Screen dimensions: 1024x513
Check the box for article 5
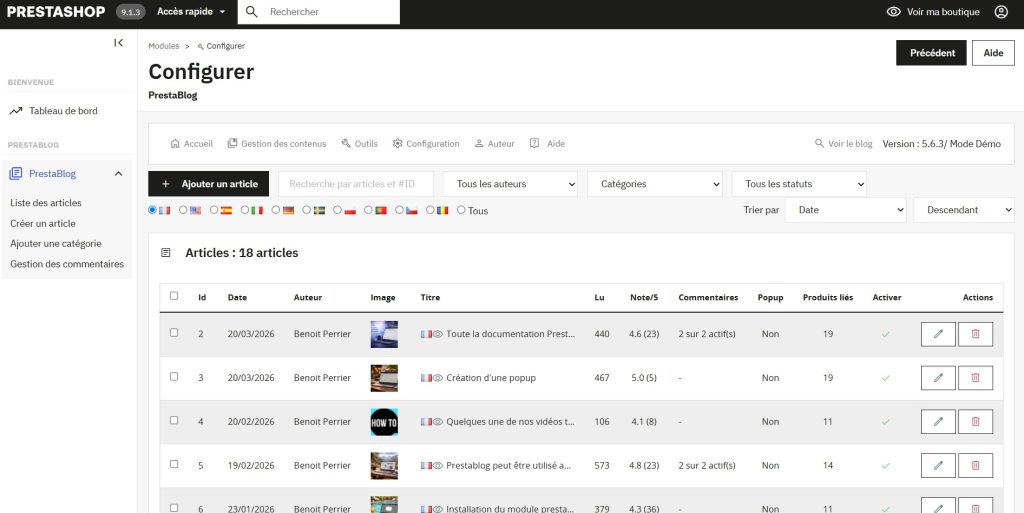(x=174, y=463)
